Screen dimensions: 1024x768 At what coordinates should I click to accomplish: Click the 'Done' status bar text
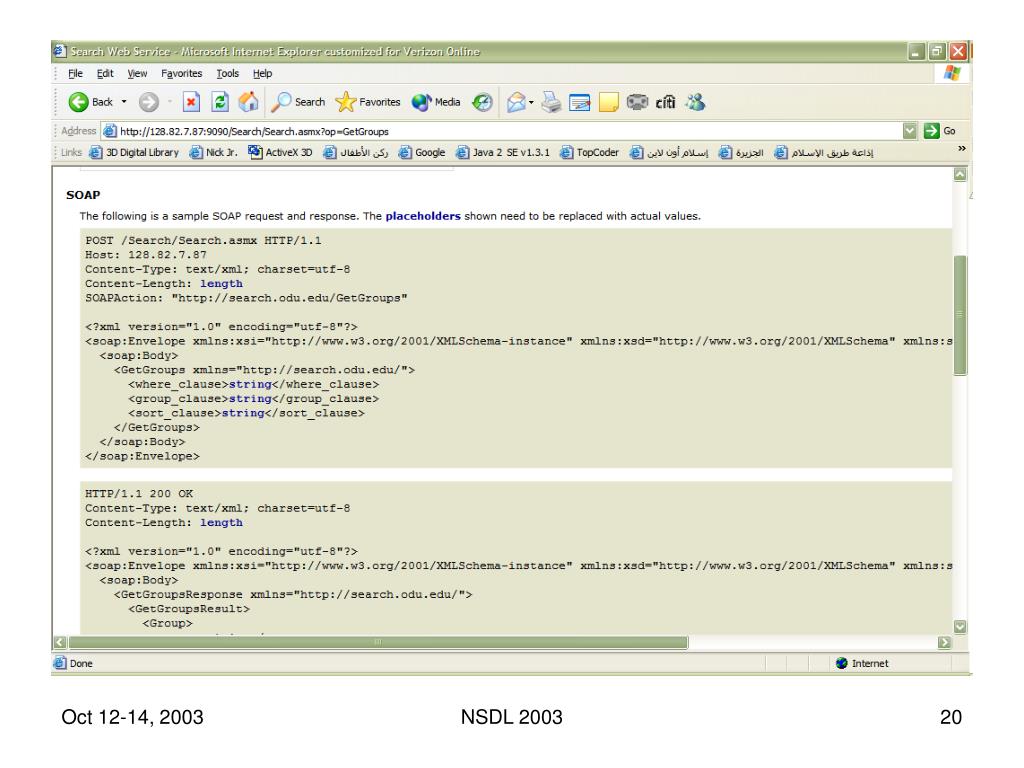click(81, 664)
